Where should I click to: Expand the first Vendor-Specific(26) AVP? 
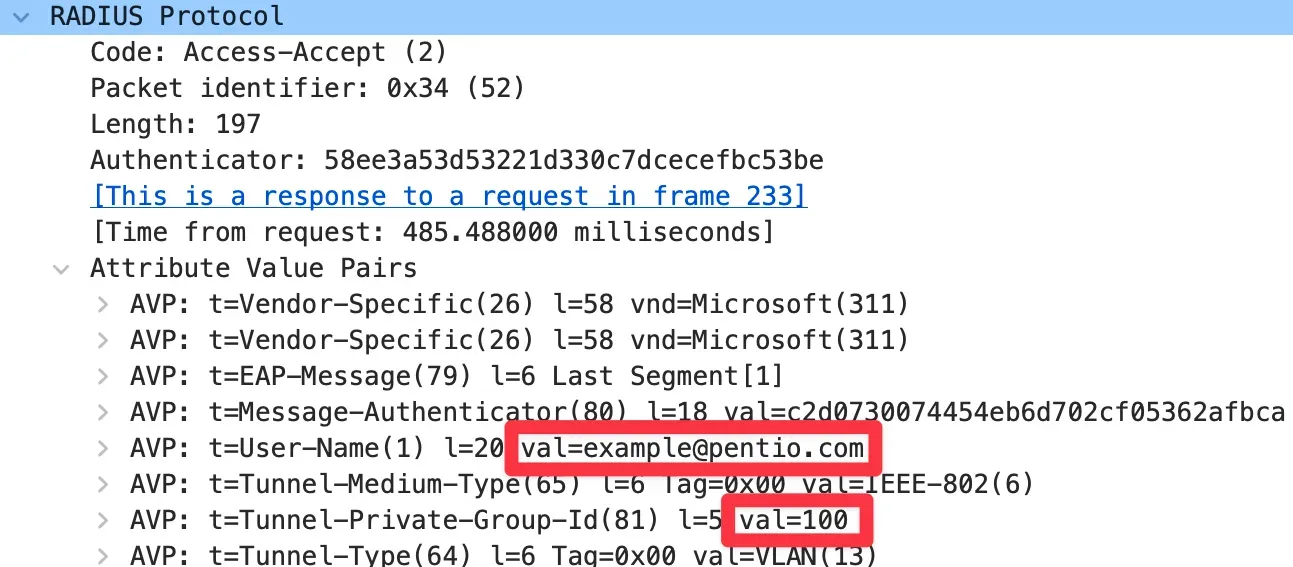click(x=102, y=305)
